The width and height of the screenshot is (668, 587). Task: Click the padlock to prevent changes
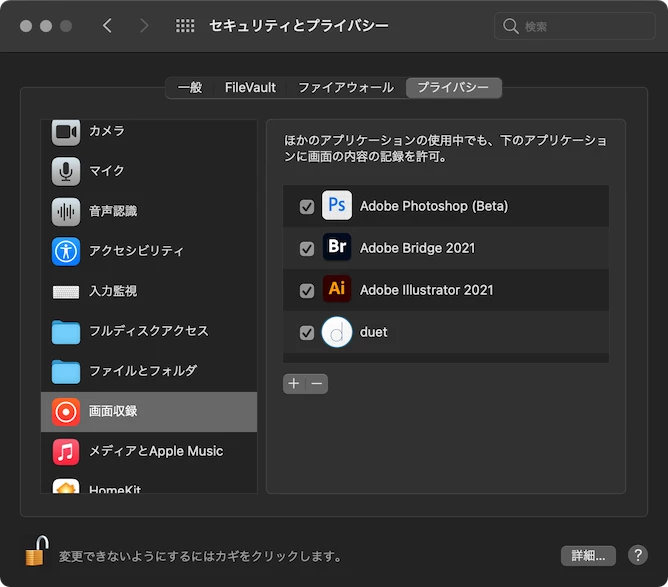coord(37,551)
